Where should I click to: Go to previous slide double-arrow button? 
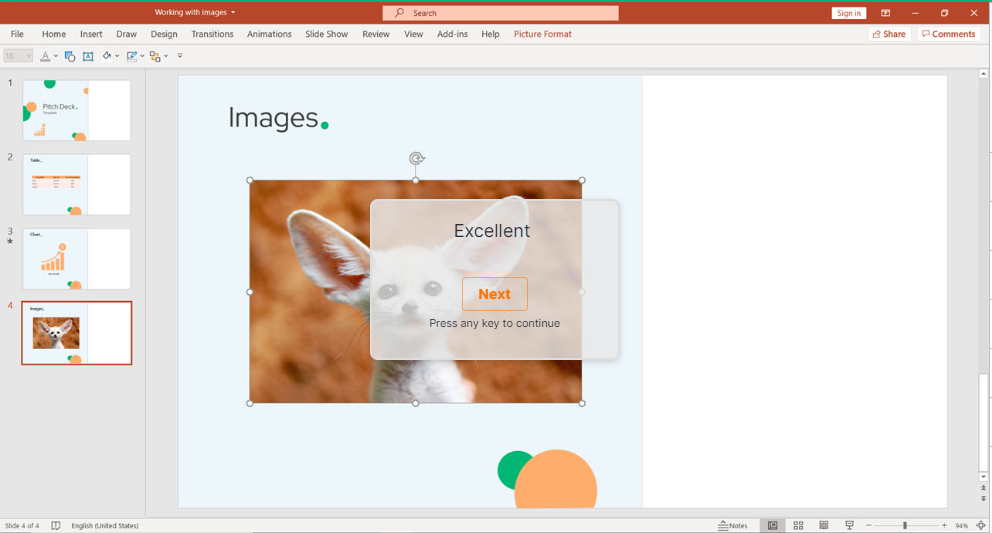click(983, 489)
